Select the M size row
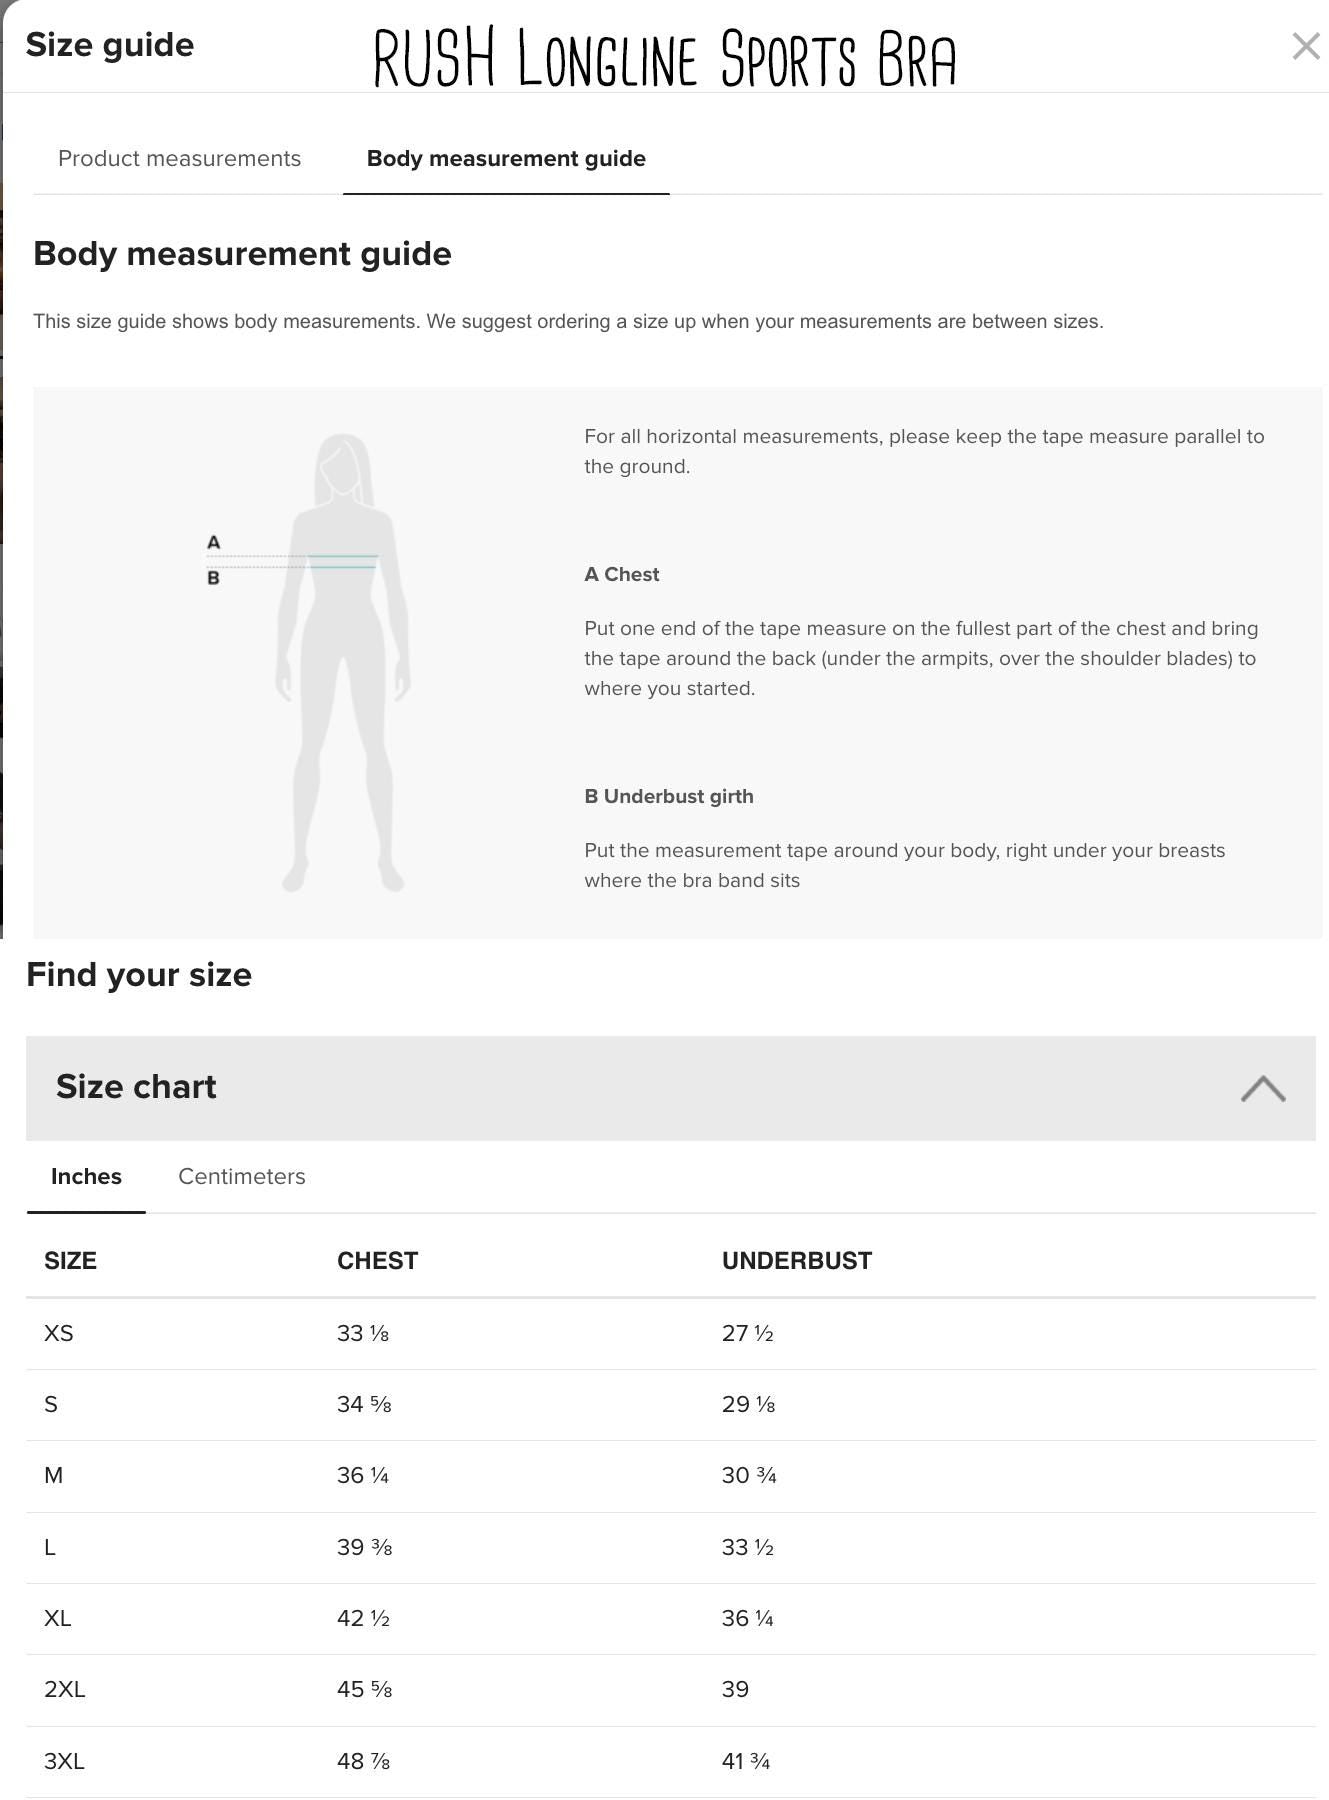The height and width of the screenshot is (1800, 1329). [x=54, y=1476]
